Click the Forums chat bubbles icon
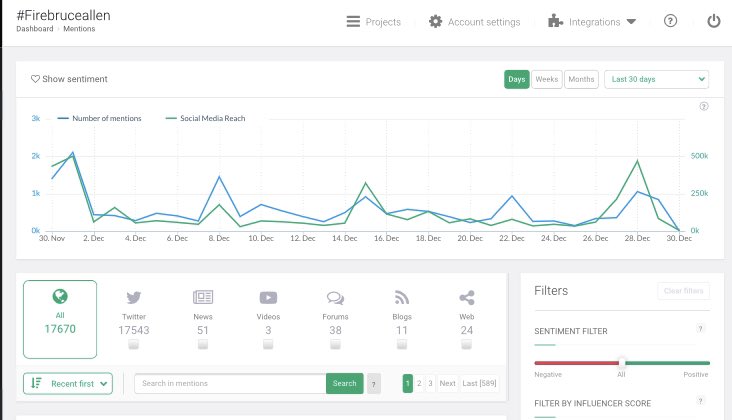Screen dimensions: 732x420 point(335,298)
